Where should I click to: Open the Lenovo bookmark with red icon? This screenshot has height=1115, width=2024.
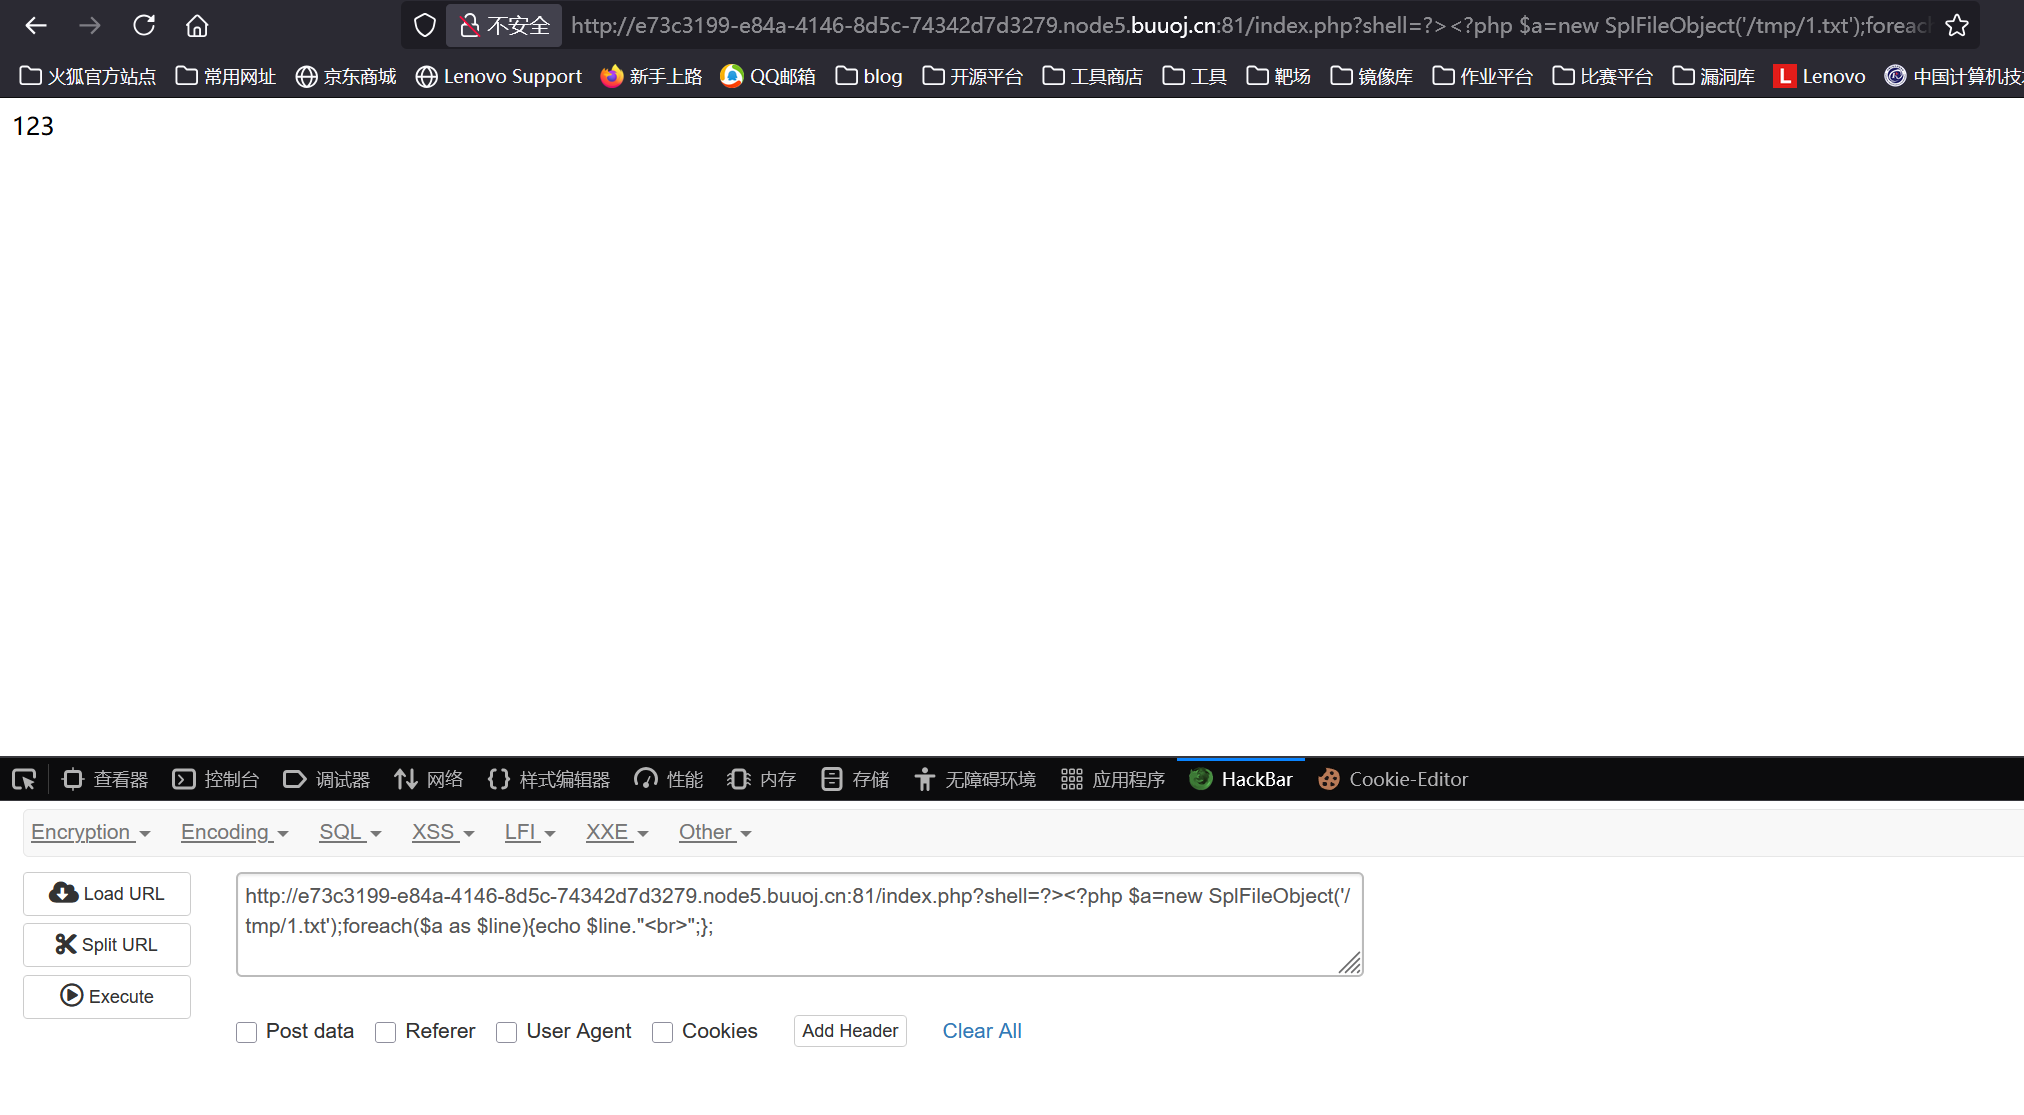click(1819, 76)
